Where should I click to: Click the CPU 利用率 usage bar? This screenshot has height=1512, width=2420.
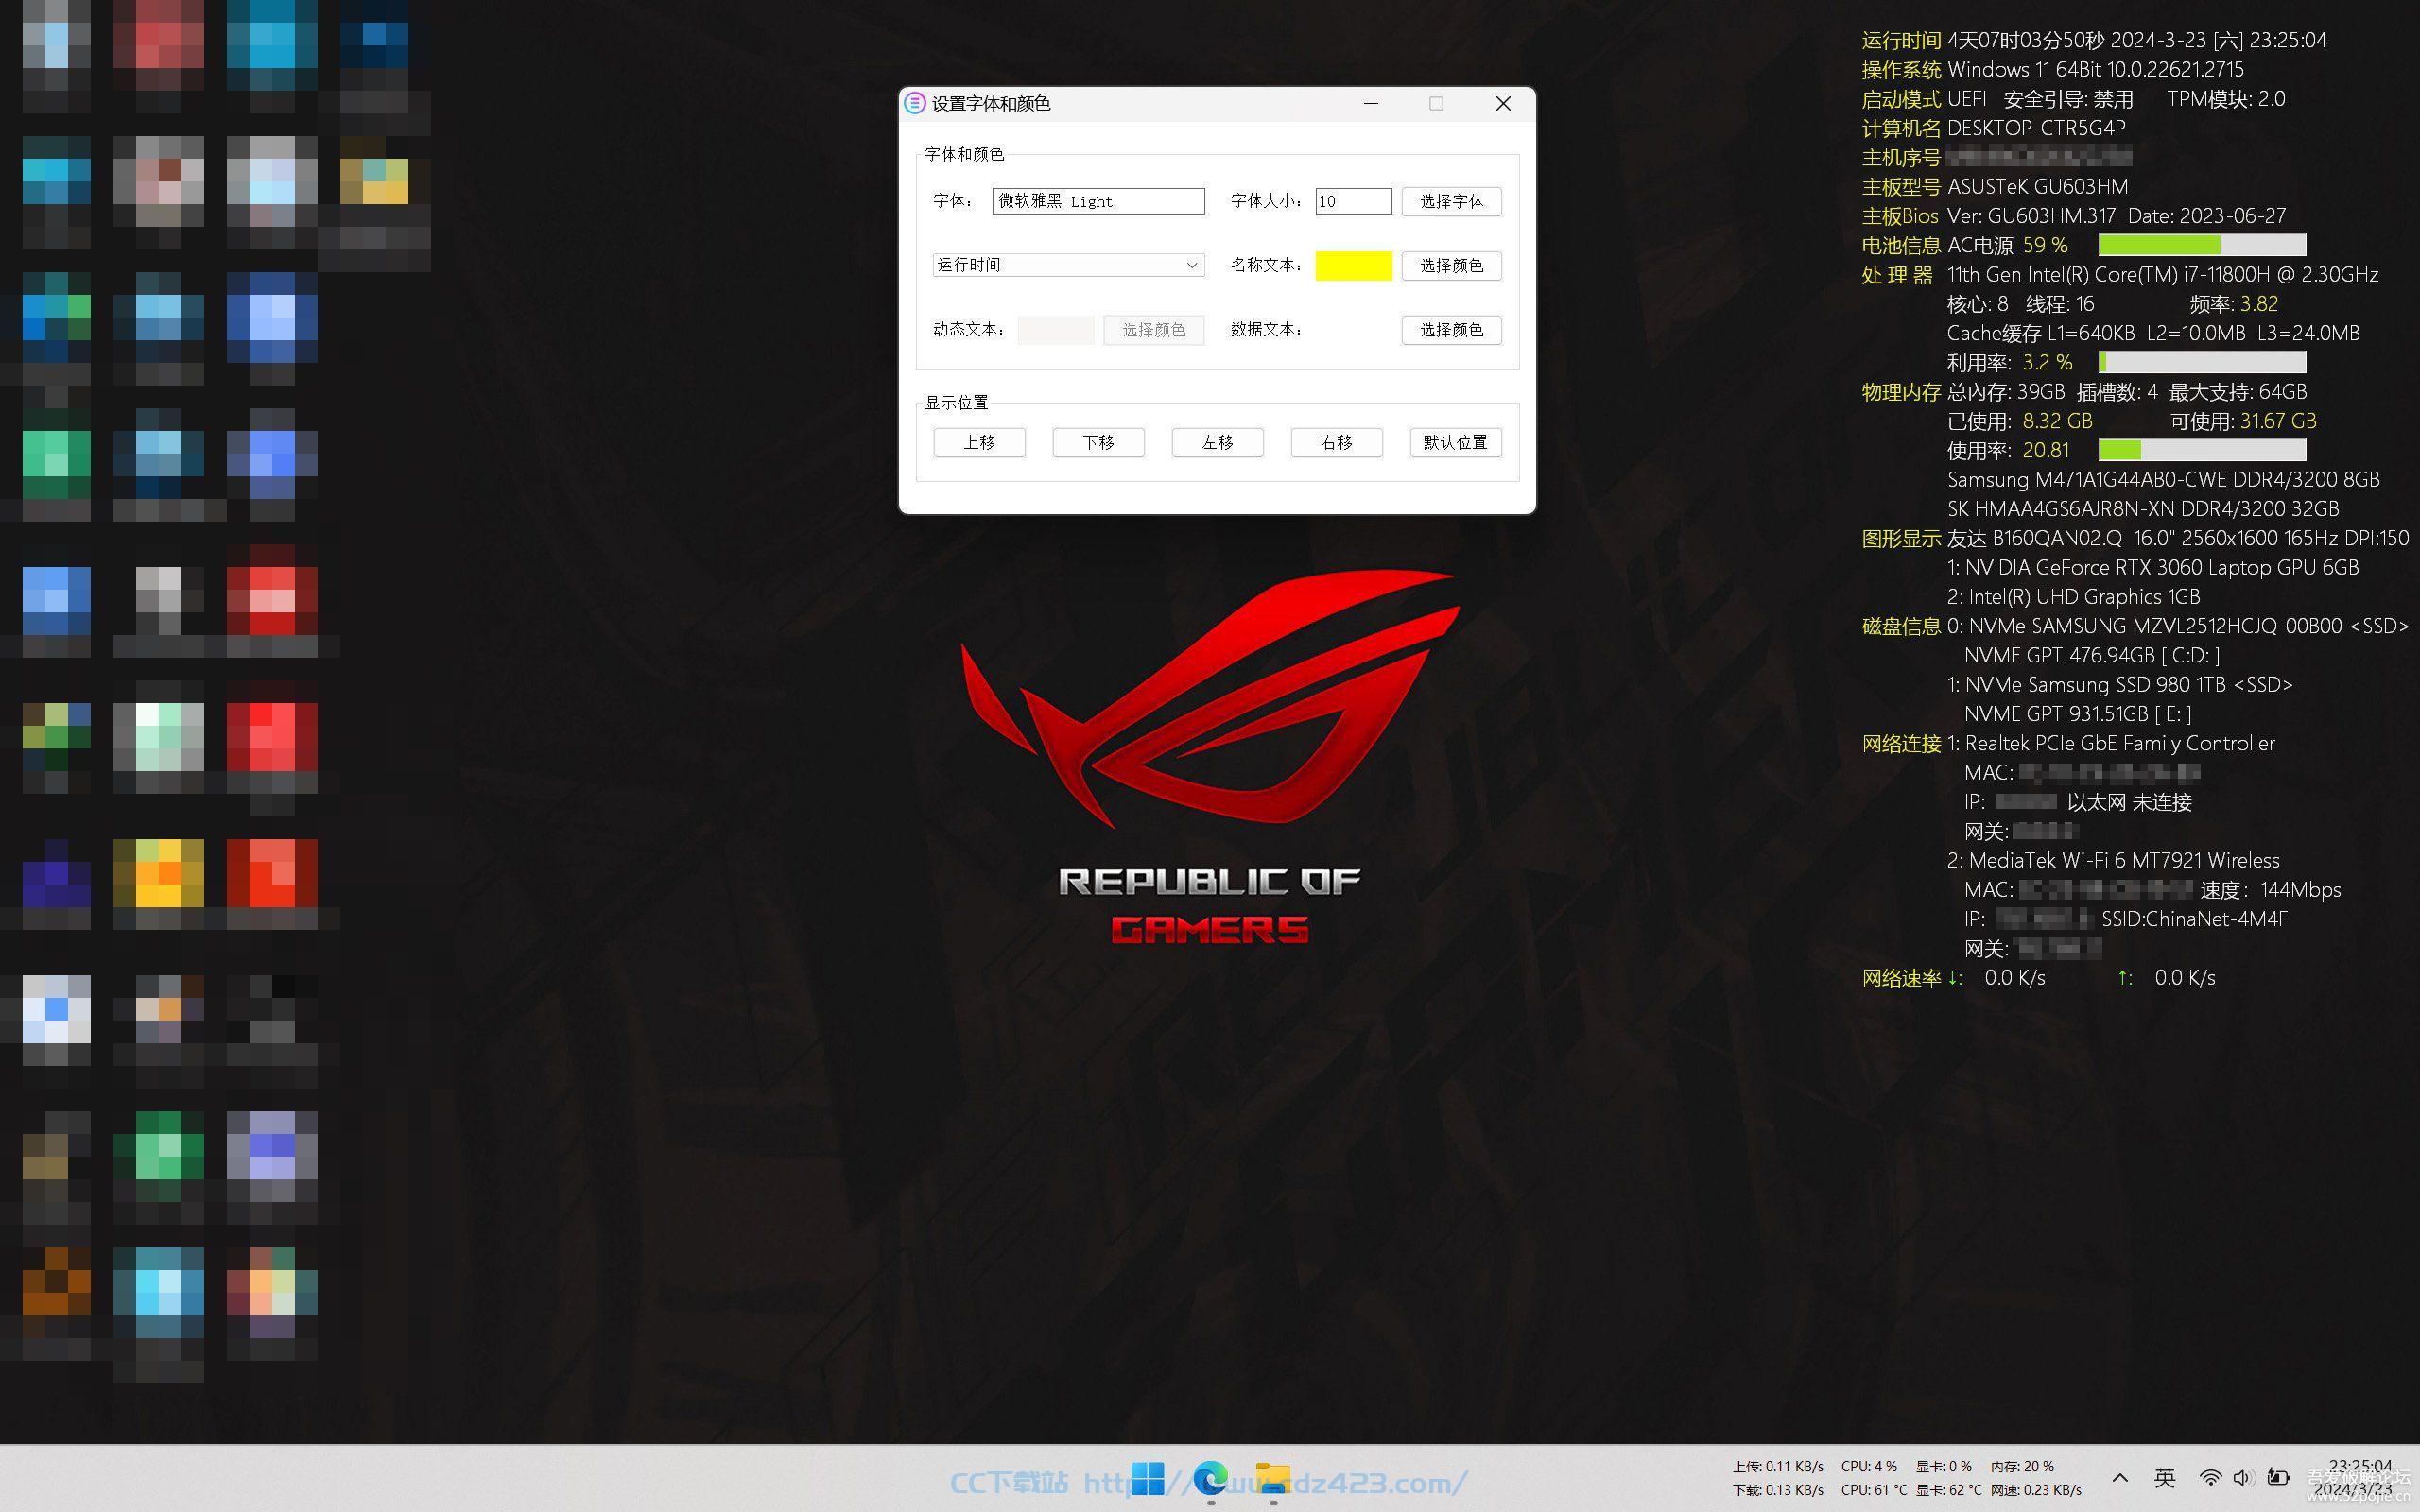pos(2202,362)
